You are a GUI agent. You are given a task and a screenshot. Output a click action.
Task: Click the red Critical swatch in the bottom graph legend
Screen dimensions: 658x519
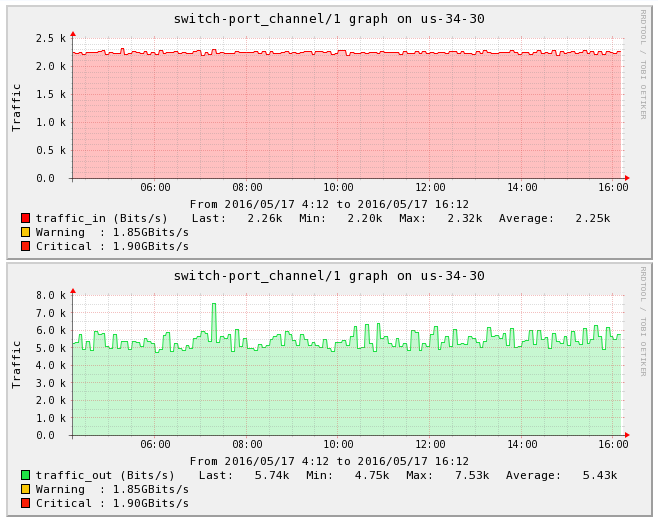pyautogui.click(x=26, y=503)
